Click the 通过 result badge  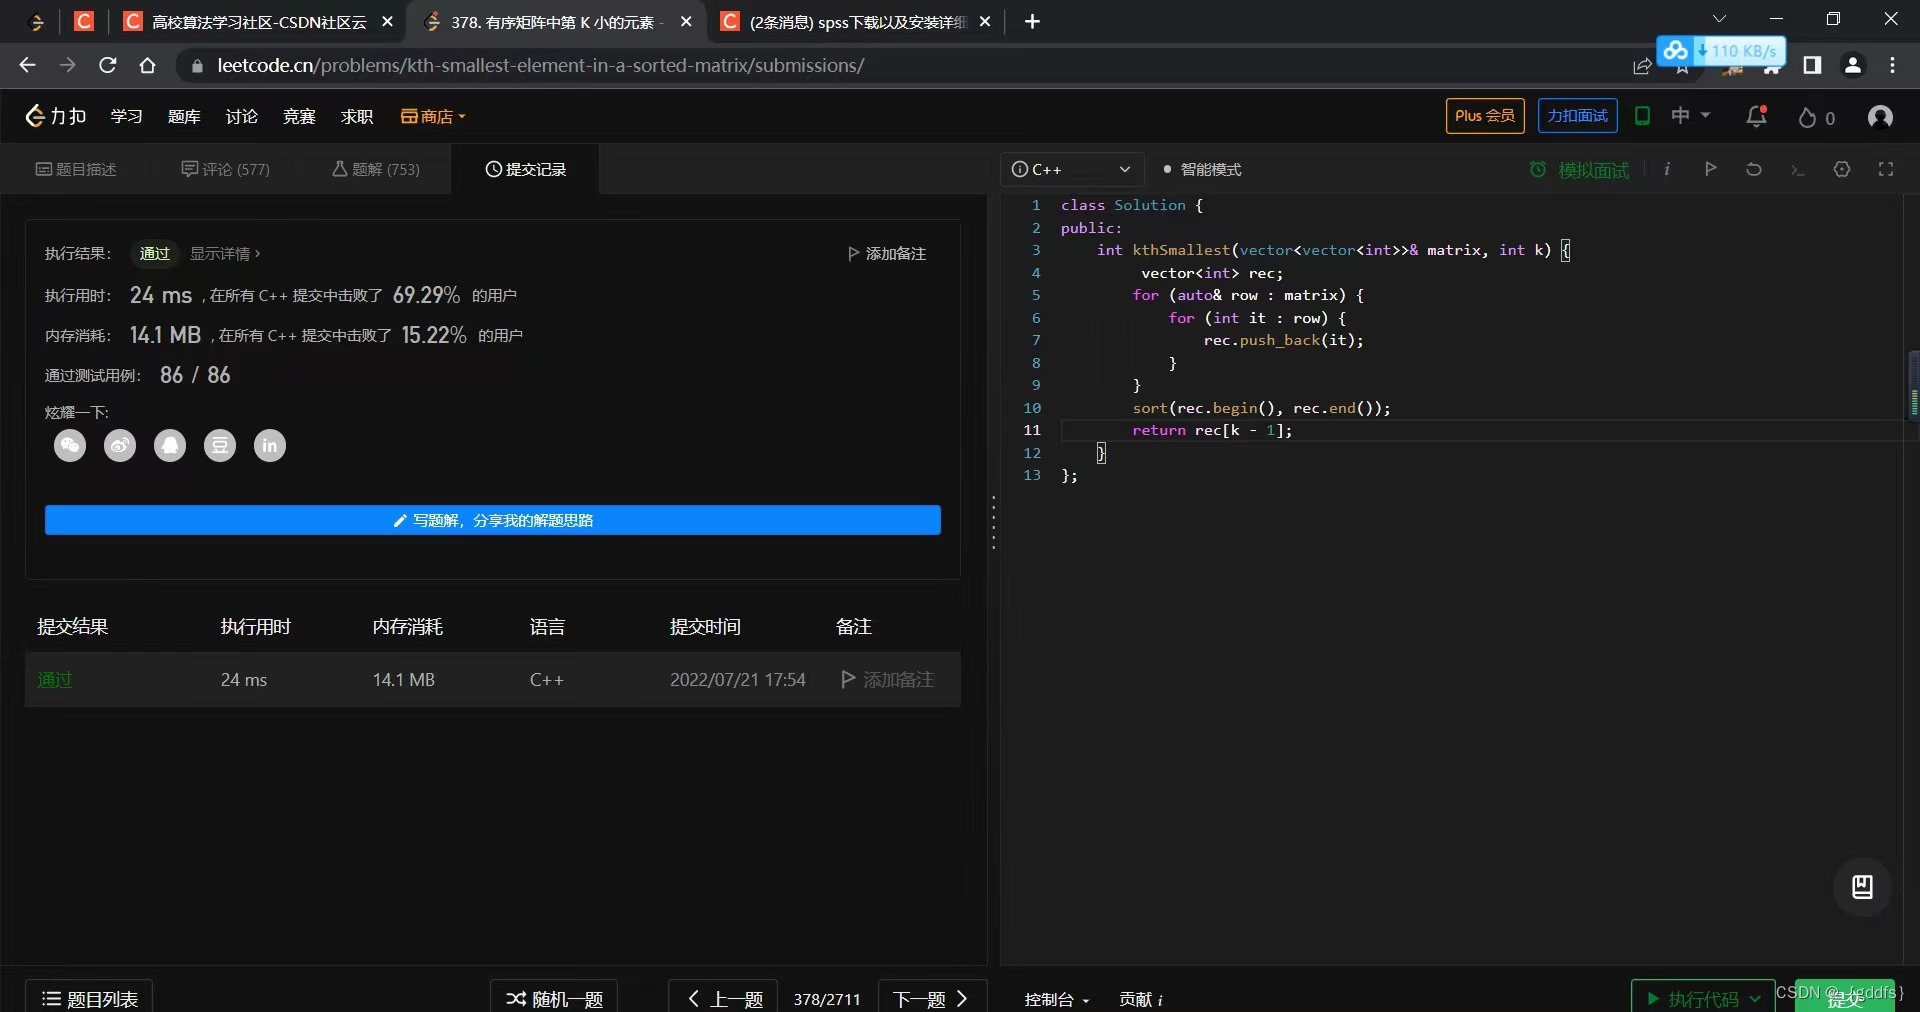tap(154, 254)
